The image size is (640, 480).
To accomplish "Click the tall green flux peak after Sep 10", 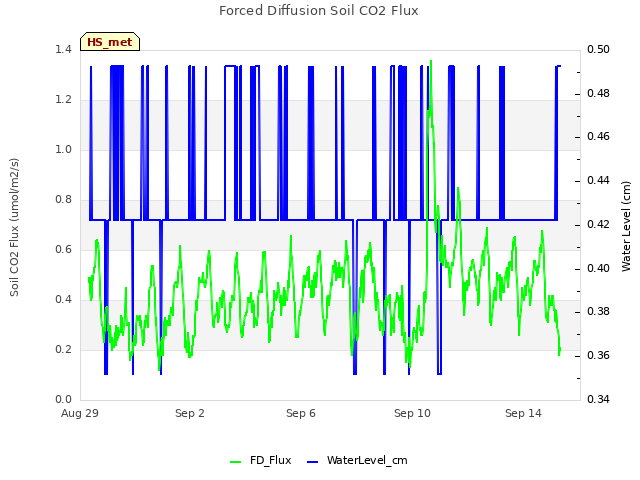I will point(431,62).
